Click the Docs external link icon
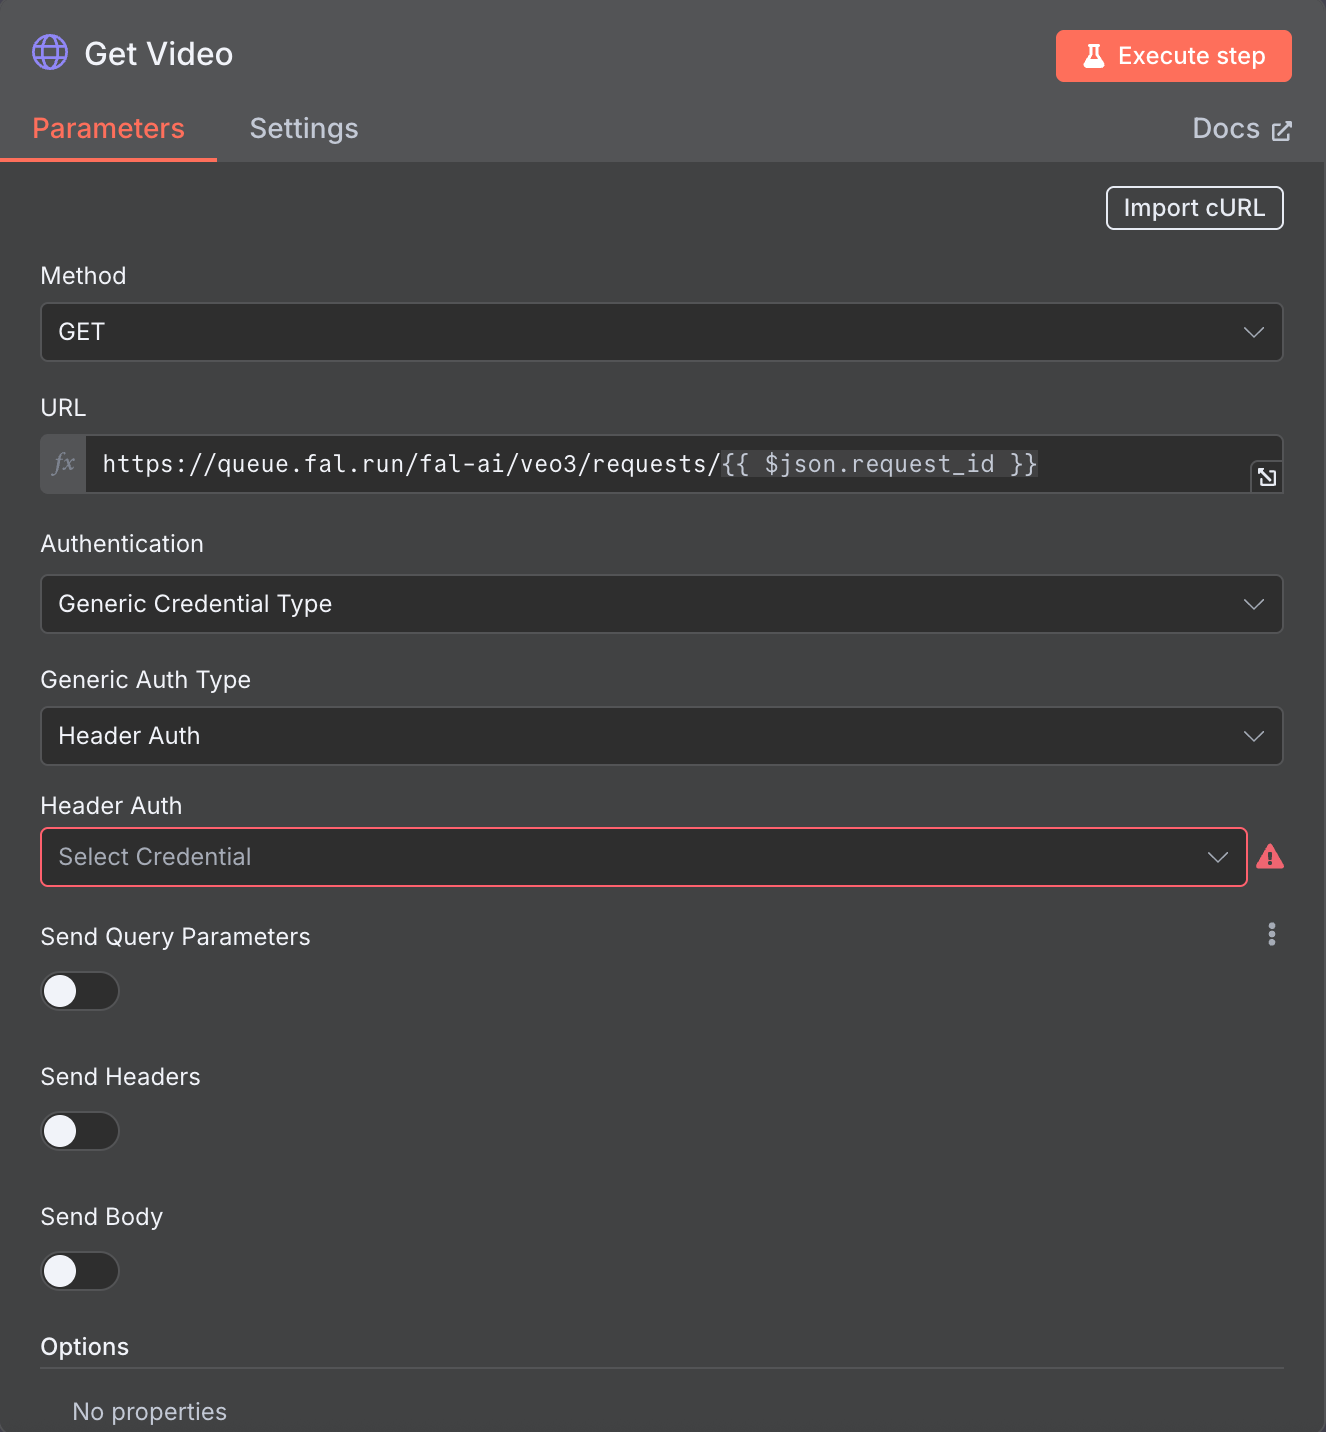This screenshot has height=1432, width=1326. (x=1282, y=131)
